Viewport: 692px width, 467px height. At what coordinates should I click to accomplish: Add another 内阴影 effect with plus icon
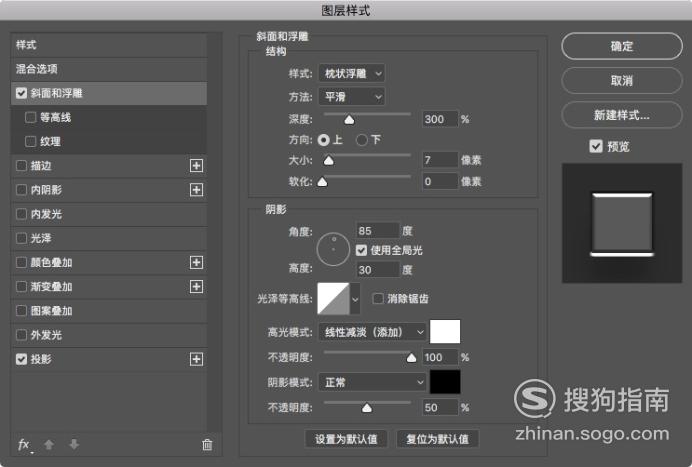(x=196, y=190)
